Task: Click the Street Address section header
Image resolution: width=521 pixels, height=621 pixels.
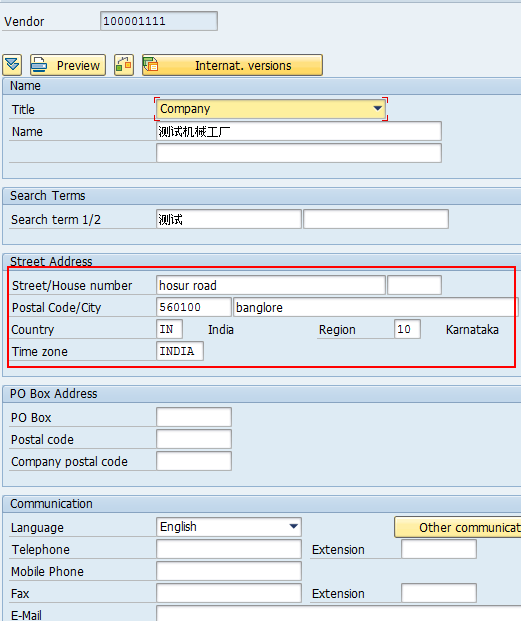Action: click(x=51, y=261)
